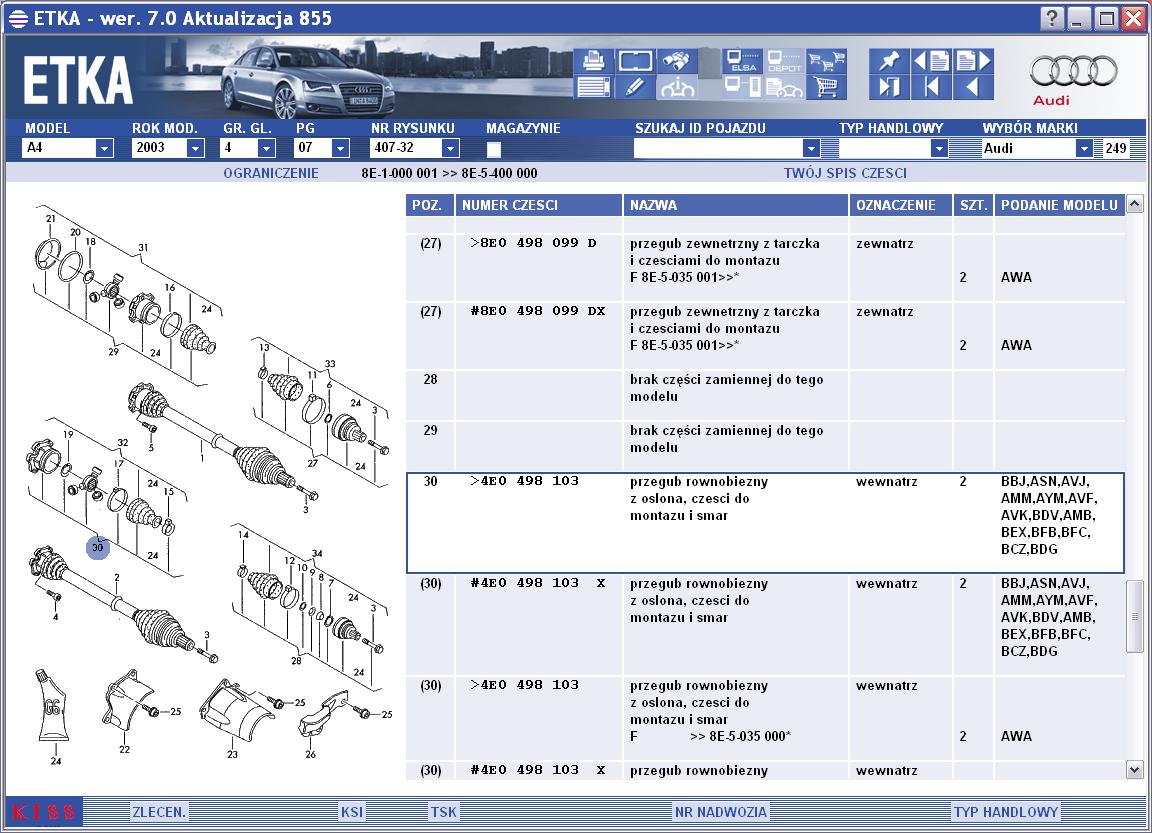Click the scroll down arrow of parts list
The height and width of the screenshot is (833, 1152).
[x=1134, y=770]
